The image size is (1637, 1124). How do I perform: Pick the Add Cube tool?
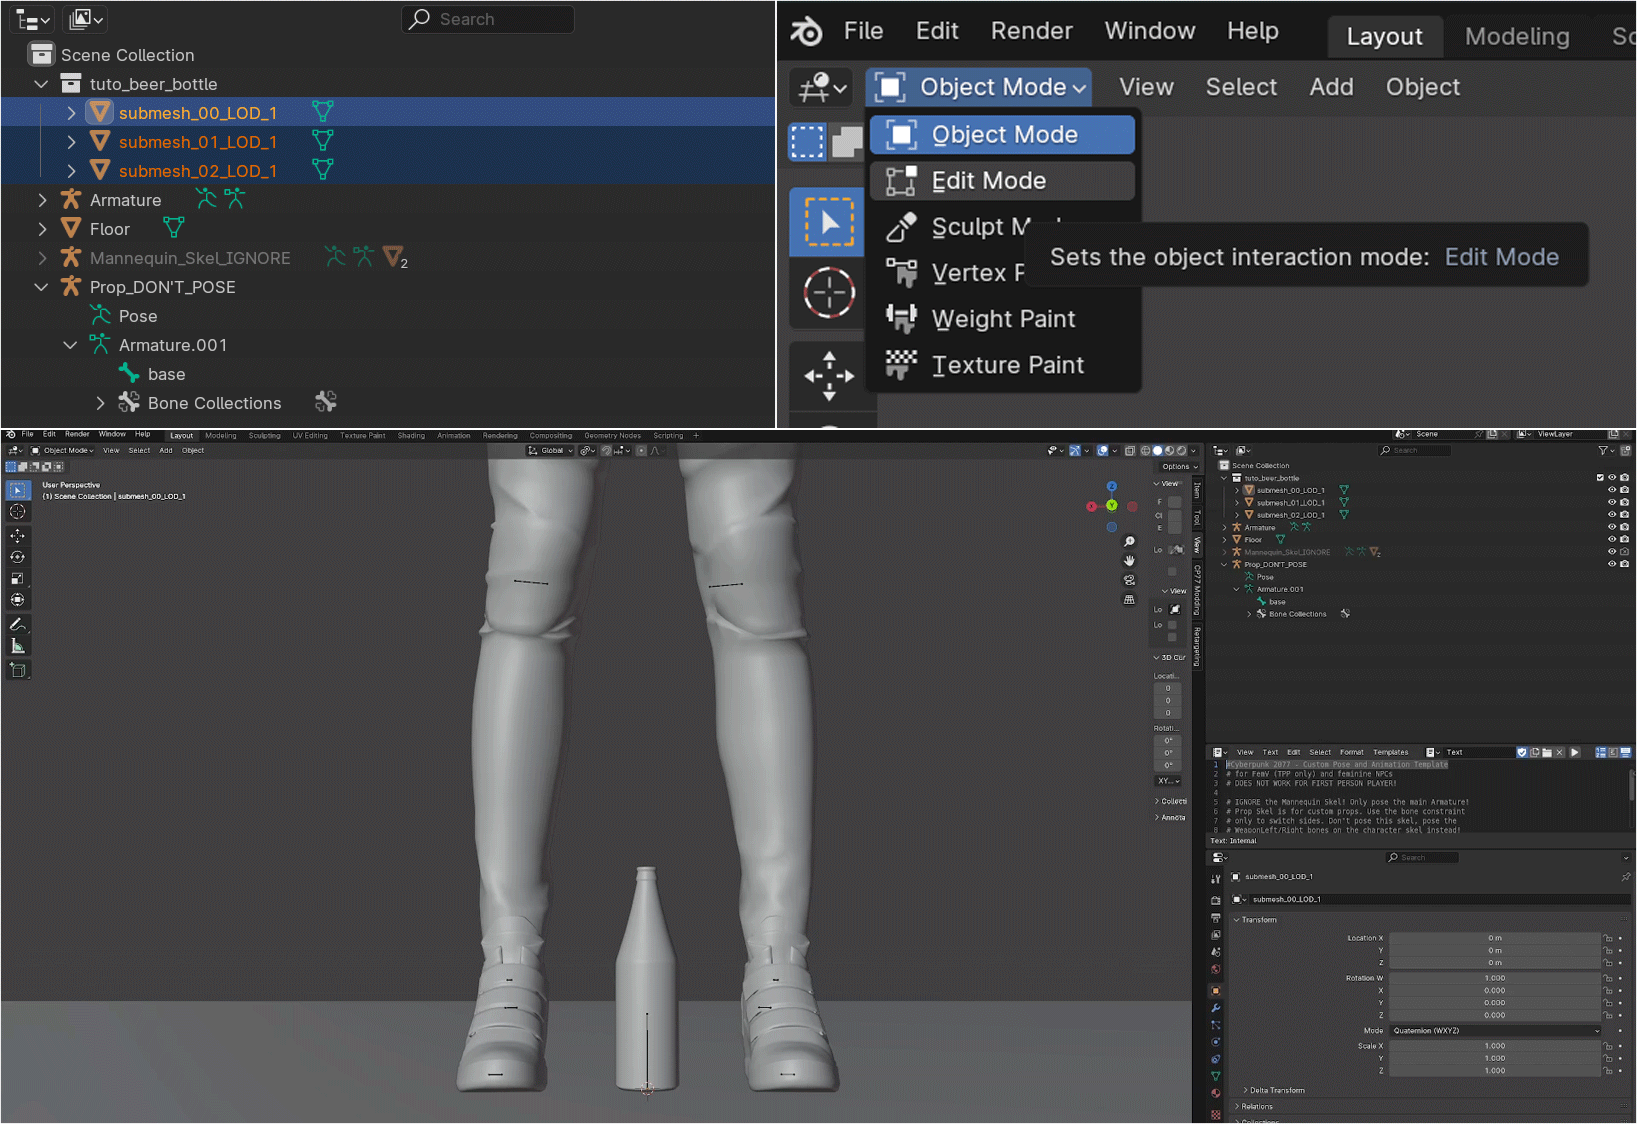tap(17, 670)
